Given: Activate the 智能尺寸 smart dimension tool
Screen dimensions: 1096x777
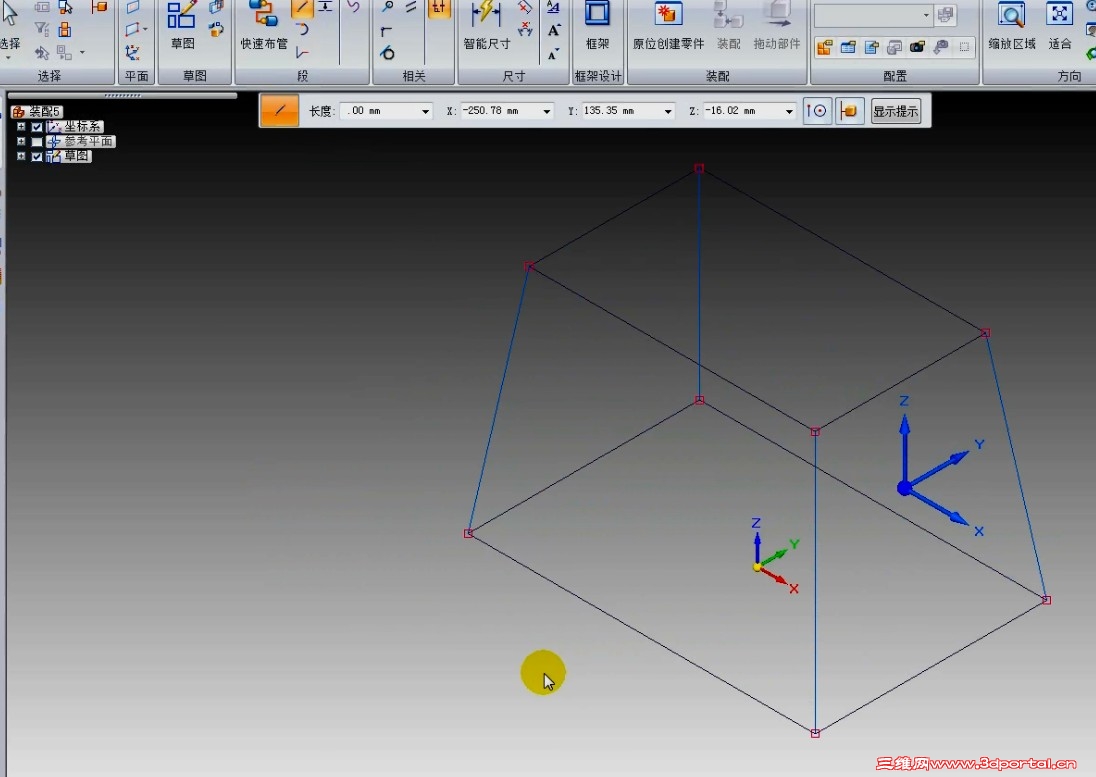Looking at the screenshot, I should tap(486, 25).
